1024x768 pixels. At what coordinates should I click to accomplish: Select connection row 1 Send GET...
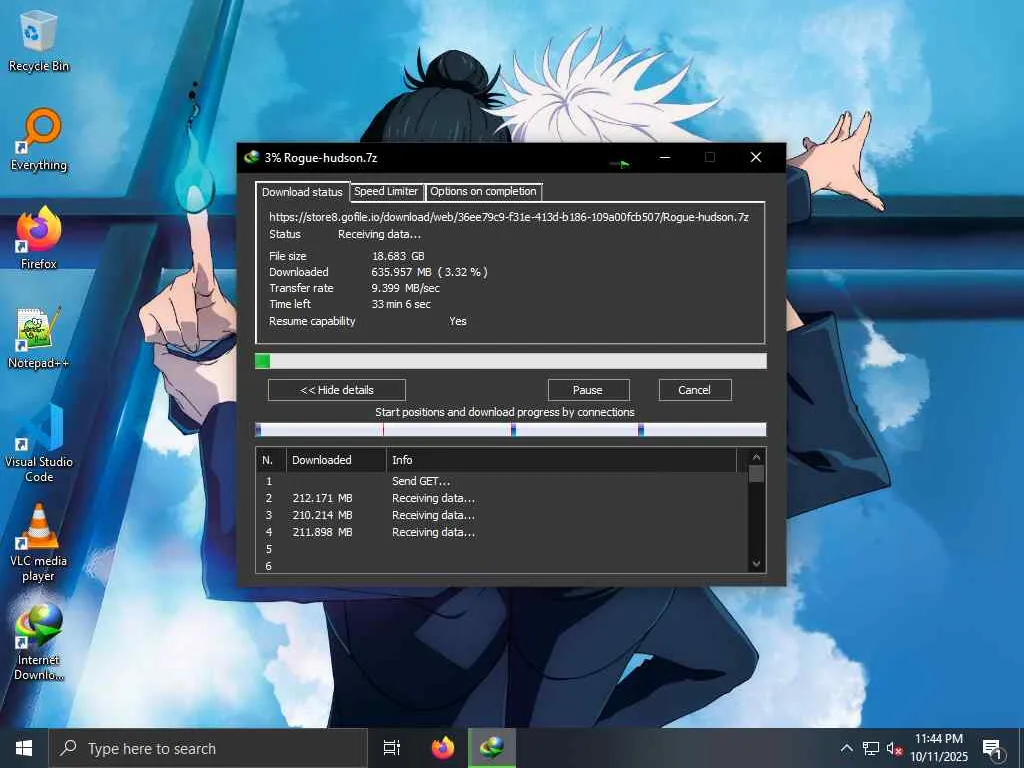click(x=502, y=481)
